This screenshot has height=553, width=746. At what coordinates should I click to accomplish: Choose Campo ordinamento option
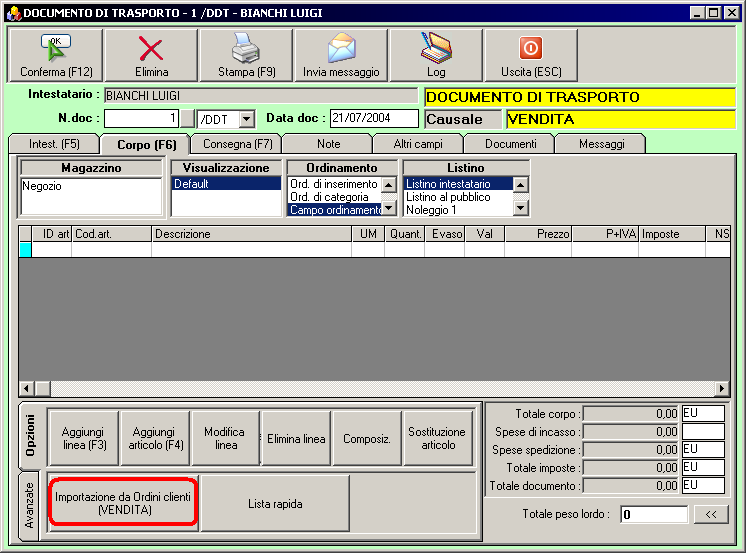334,209
